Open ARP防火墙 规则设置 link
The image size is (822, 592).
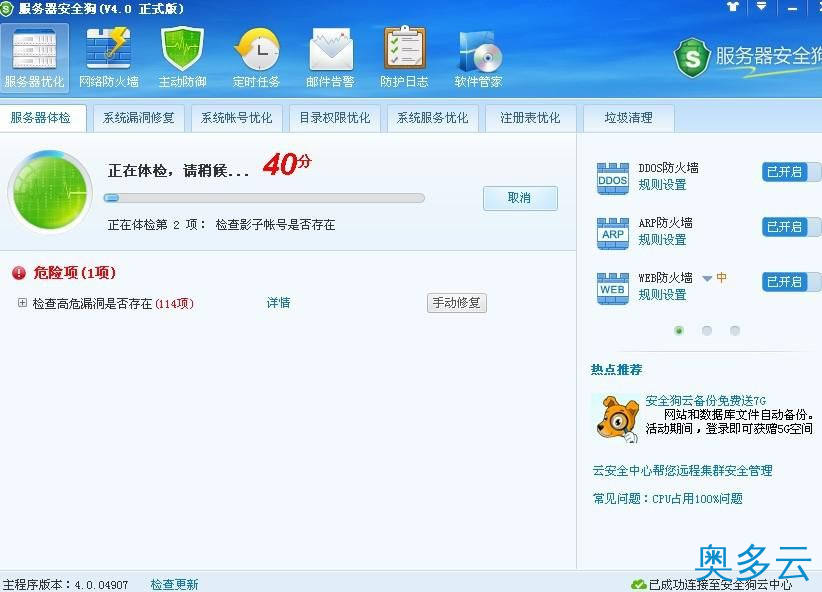click(x=662, y=240)
